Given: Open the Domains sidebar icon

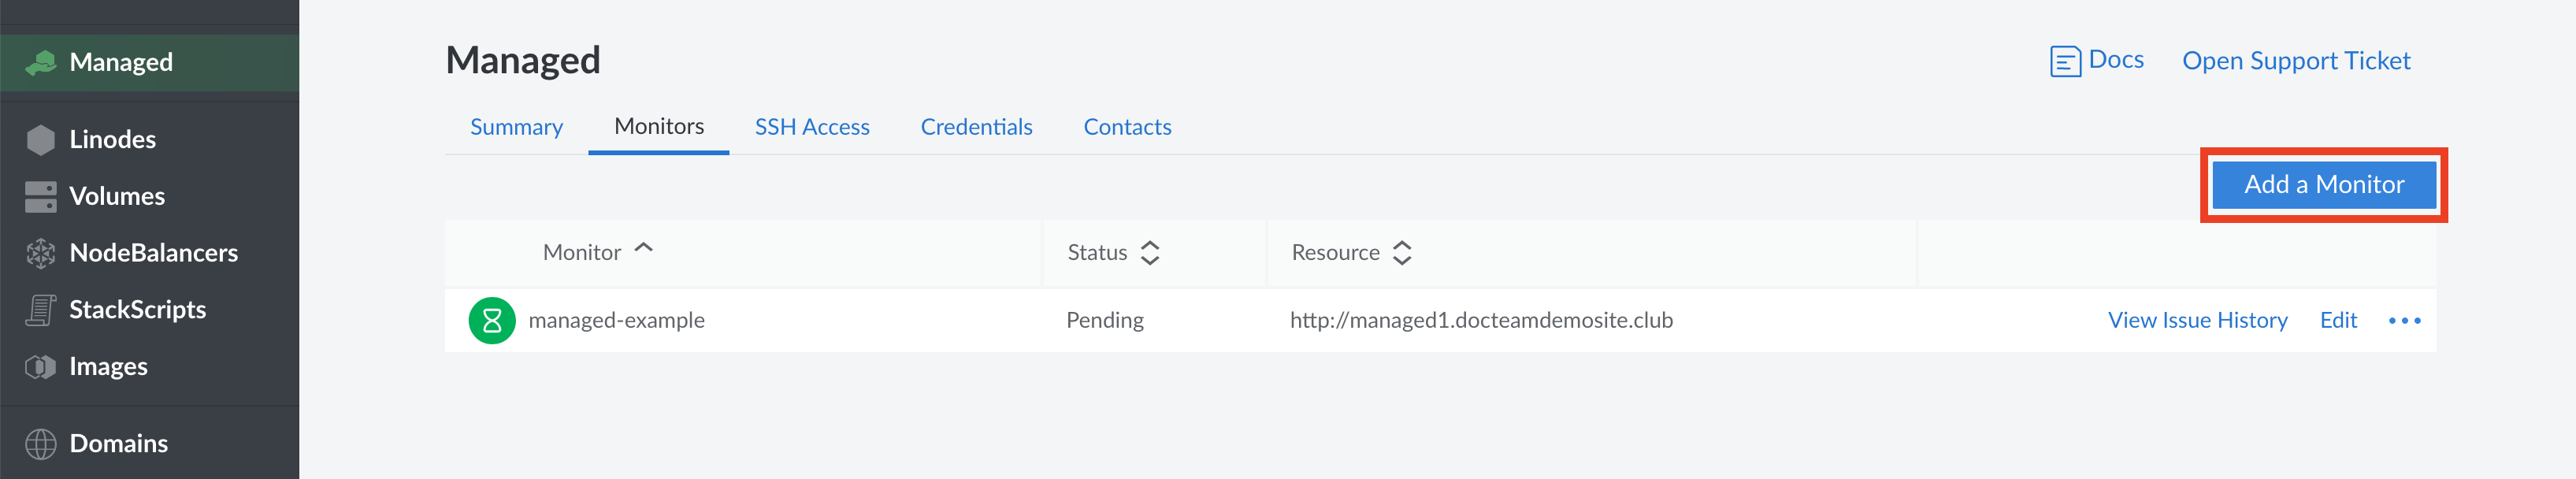Looking at the screenshot, I should 41,443.
